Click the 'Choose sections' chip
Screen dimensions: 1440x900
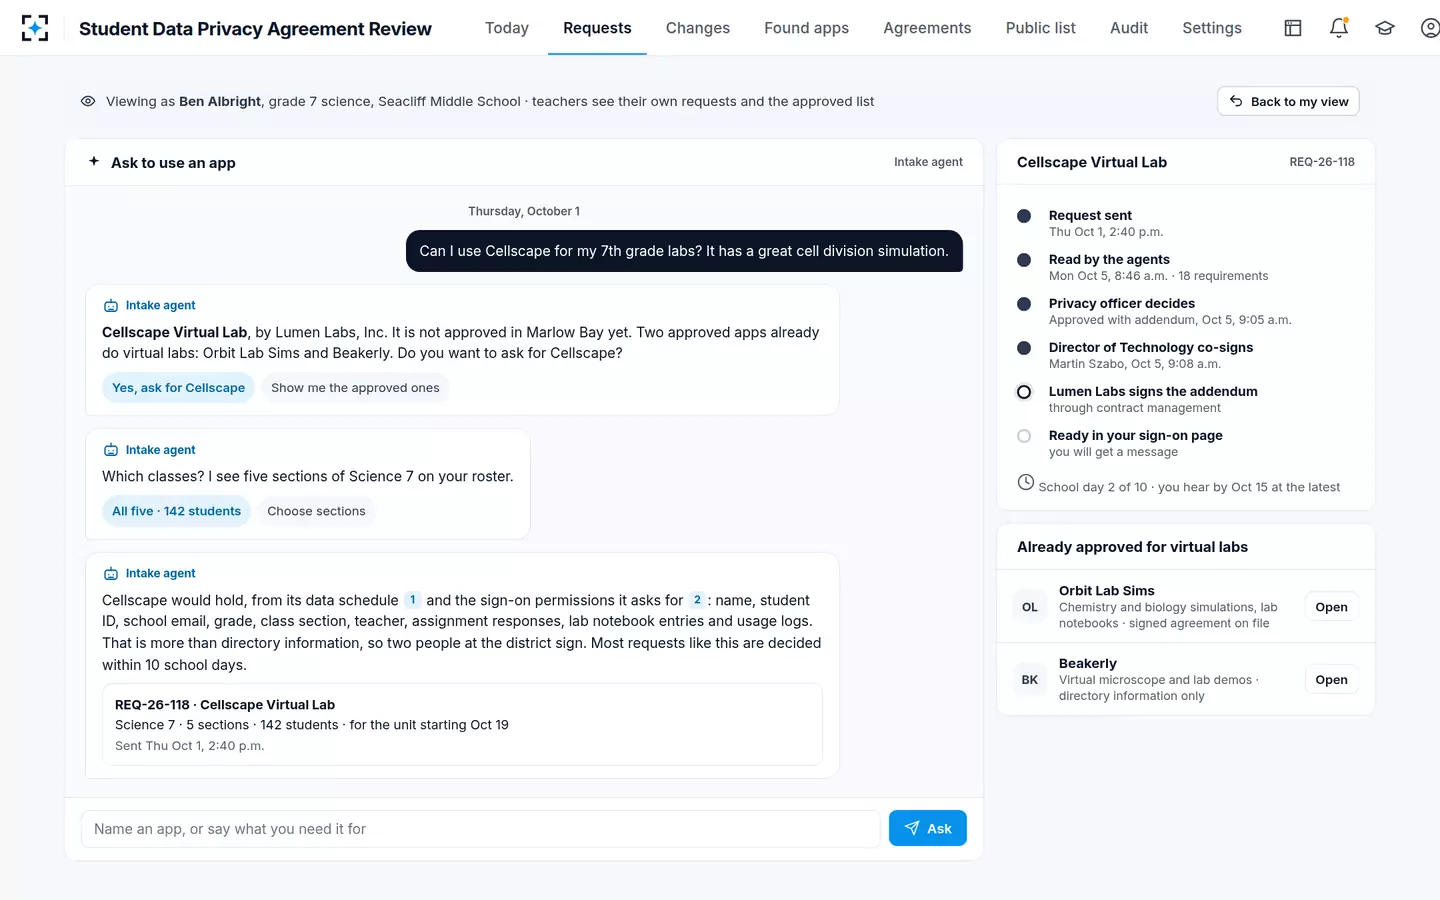[316, 511]
